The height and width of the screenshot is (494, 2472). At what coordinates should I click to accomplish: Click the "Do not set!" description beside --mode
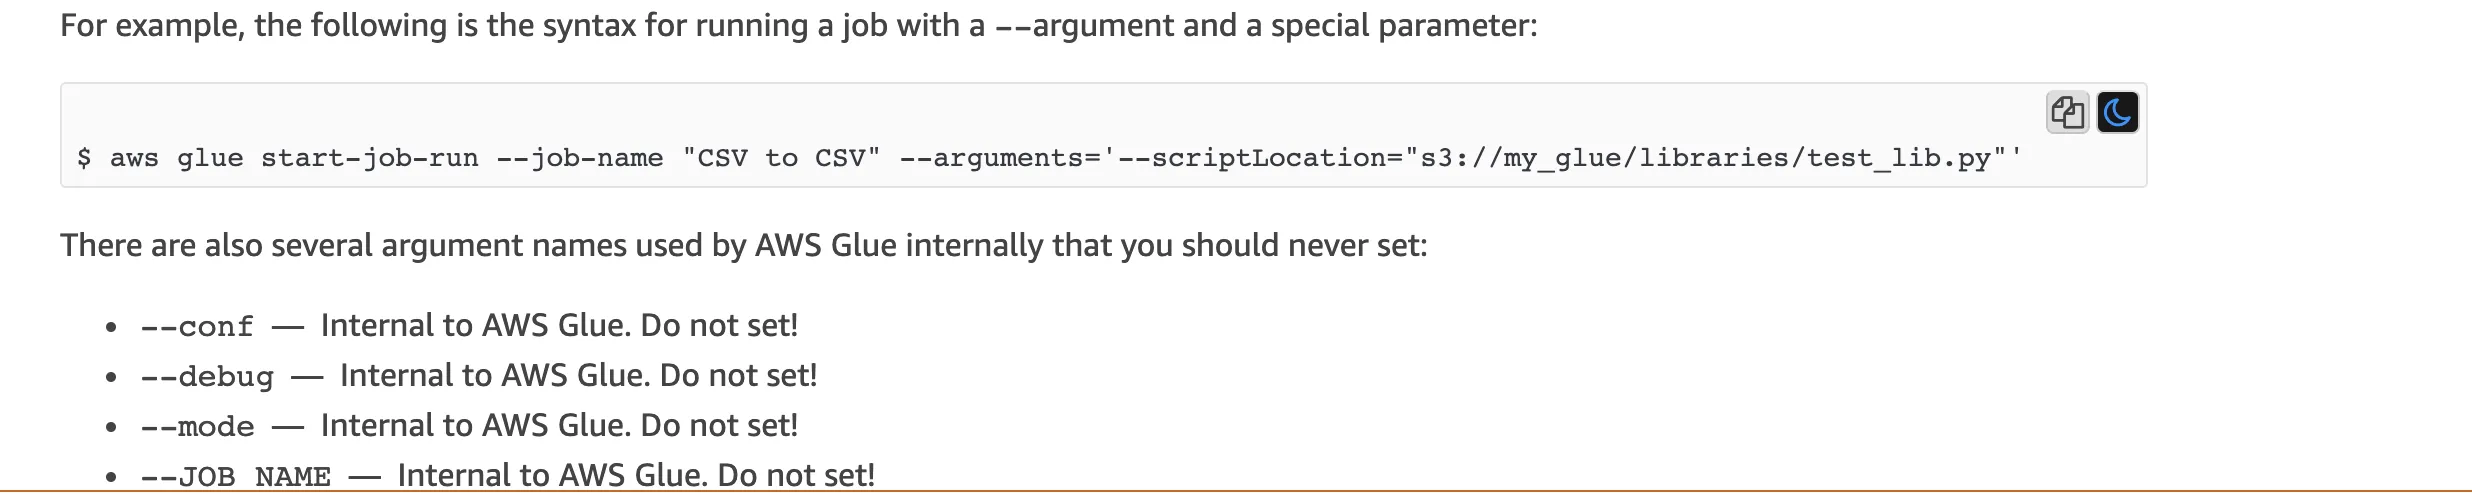pos(718,426)
